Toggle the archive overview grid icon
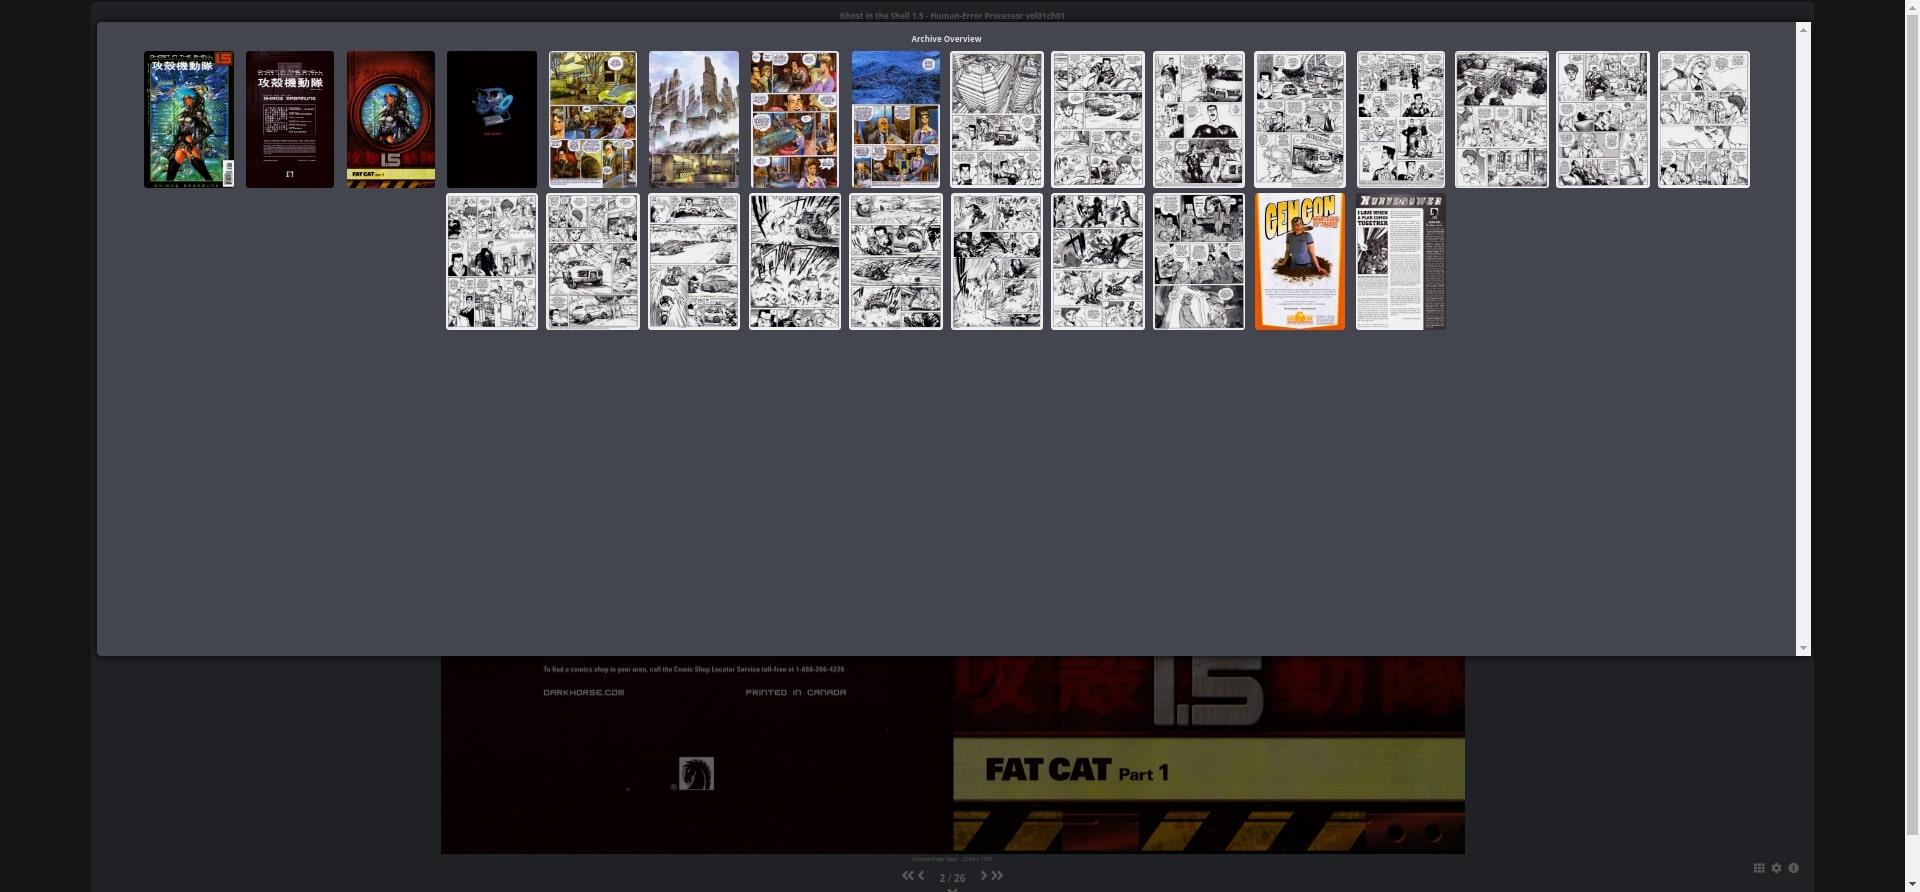Viewport: 1920px width, 892px height. click(x=1759, y=868)
